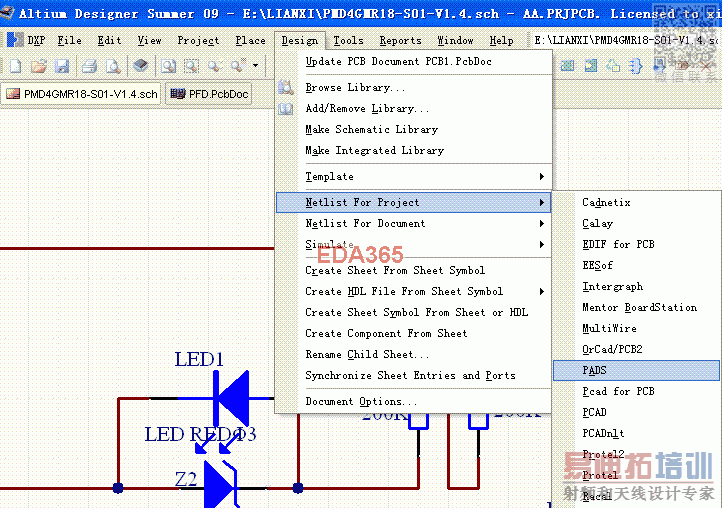Click the Fit Document zoom icon
722x508 pixels.
[169, 66]
